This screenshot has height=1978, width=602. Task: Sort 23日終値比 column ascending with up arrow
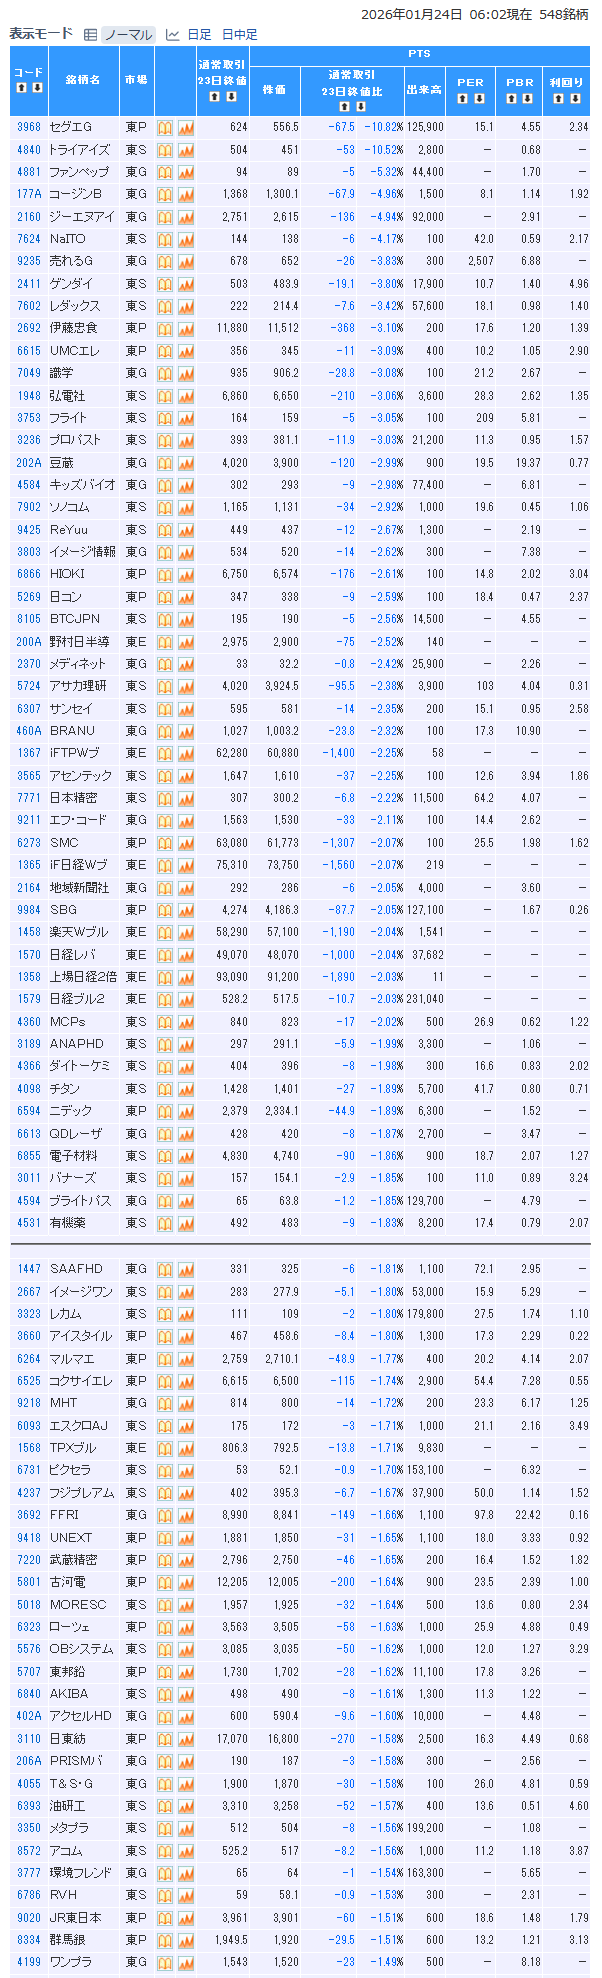(344, 106)
